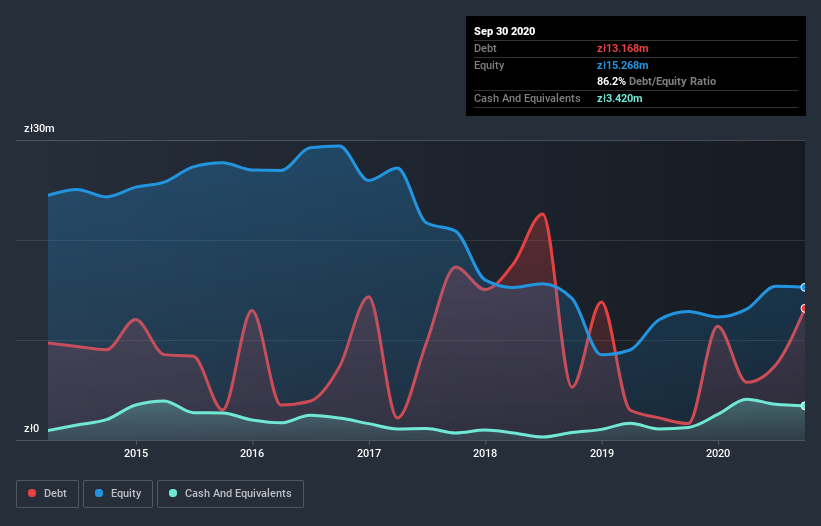Click the 2015 x-axis label

[x=136, y=453]
